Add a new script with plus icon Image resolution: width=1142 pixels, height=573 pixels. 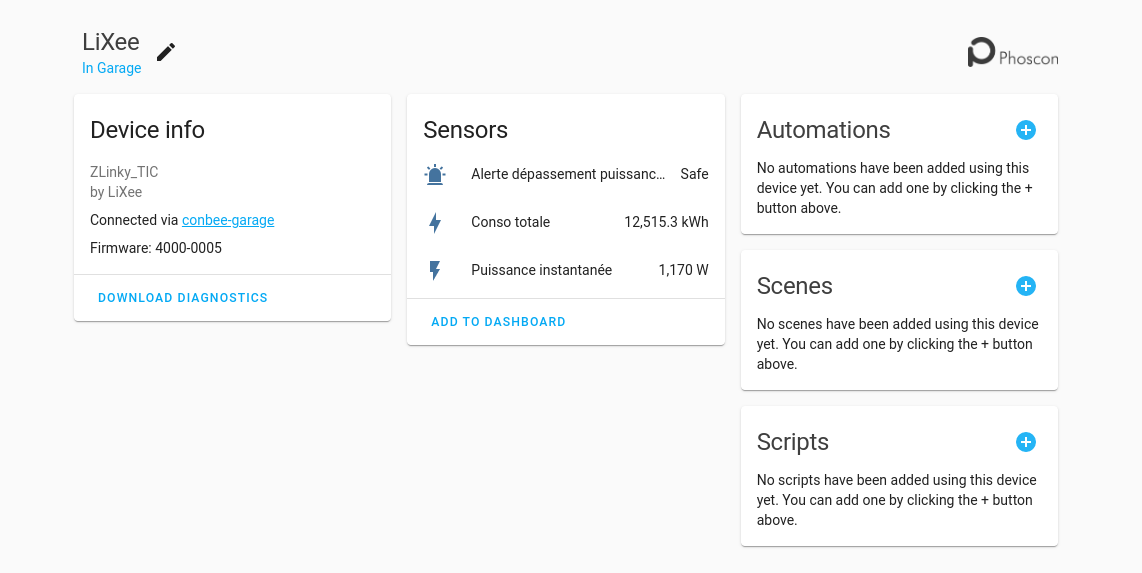point(1025,442)
